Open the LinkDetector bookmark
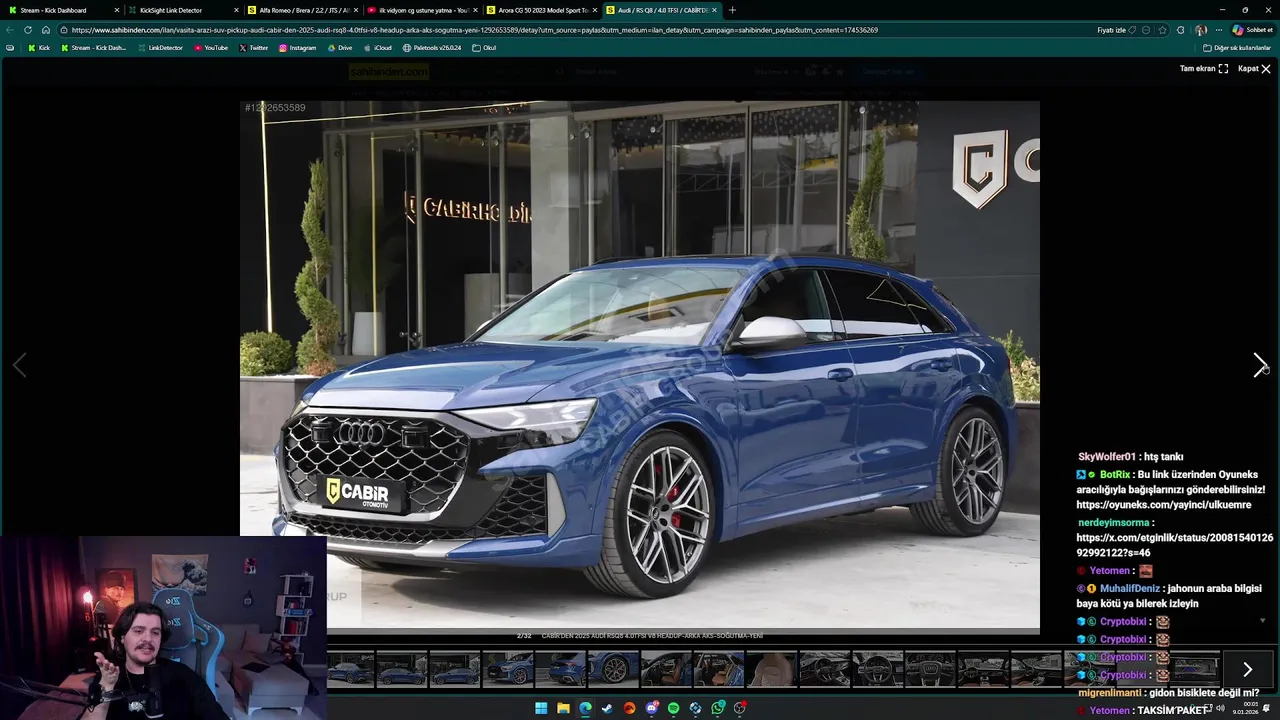 pyautogui.click(x=160, y=48)
